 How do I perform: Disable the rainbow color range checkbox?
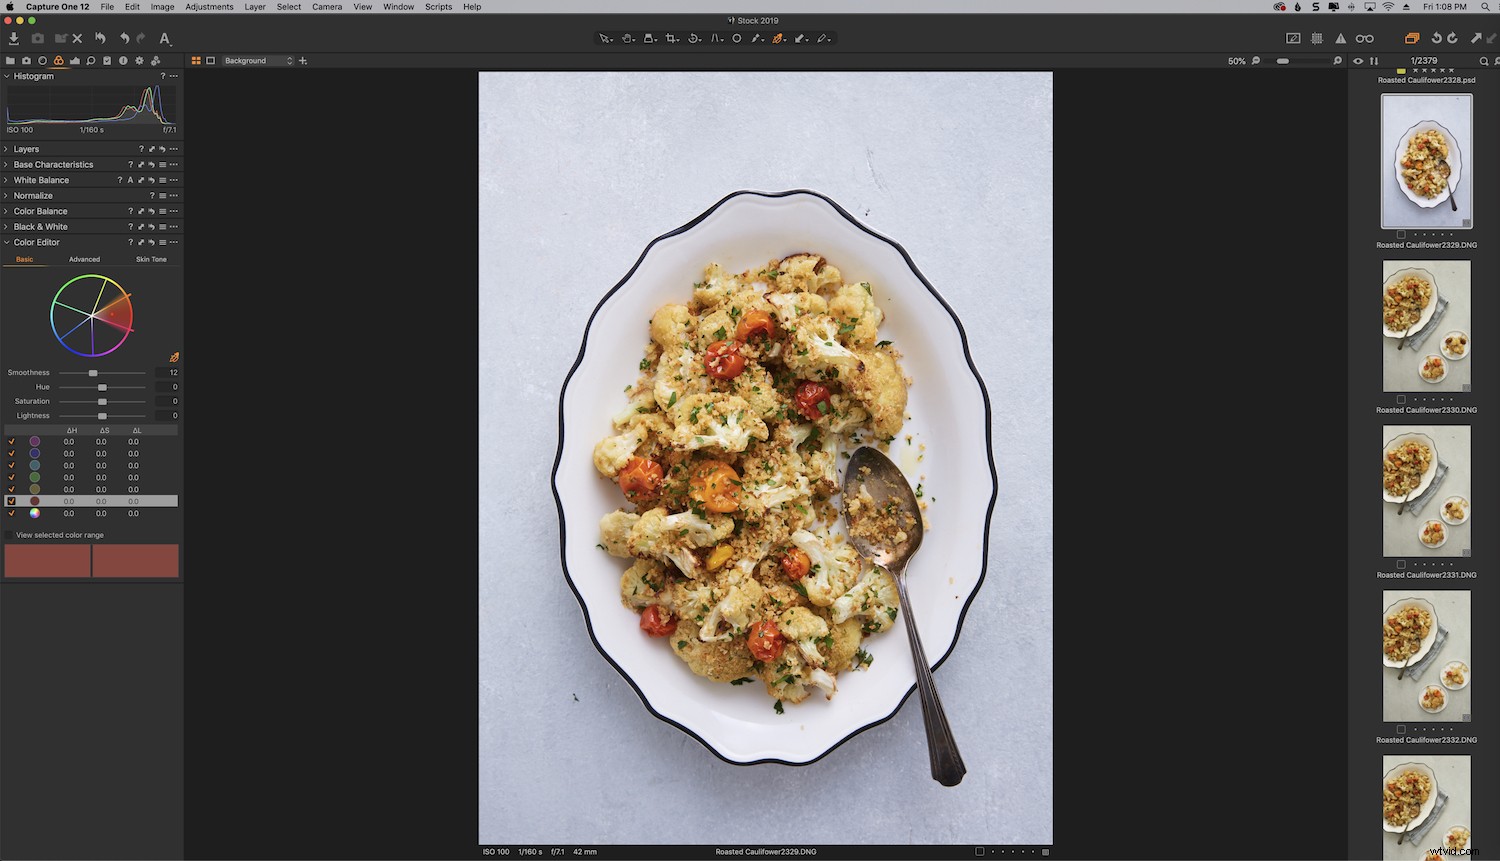[x=11, y=513]
